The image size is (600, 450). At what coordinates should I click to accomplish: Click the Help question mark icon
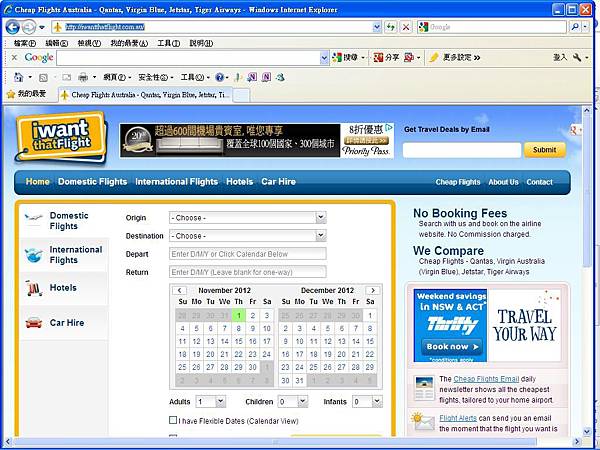[219, 77]
